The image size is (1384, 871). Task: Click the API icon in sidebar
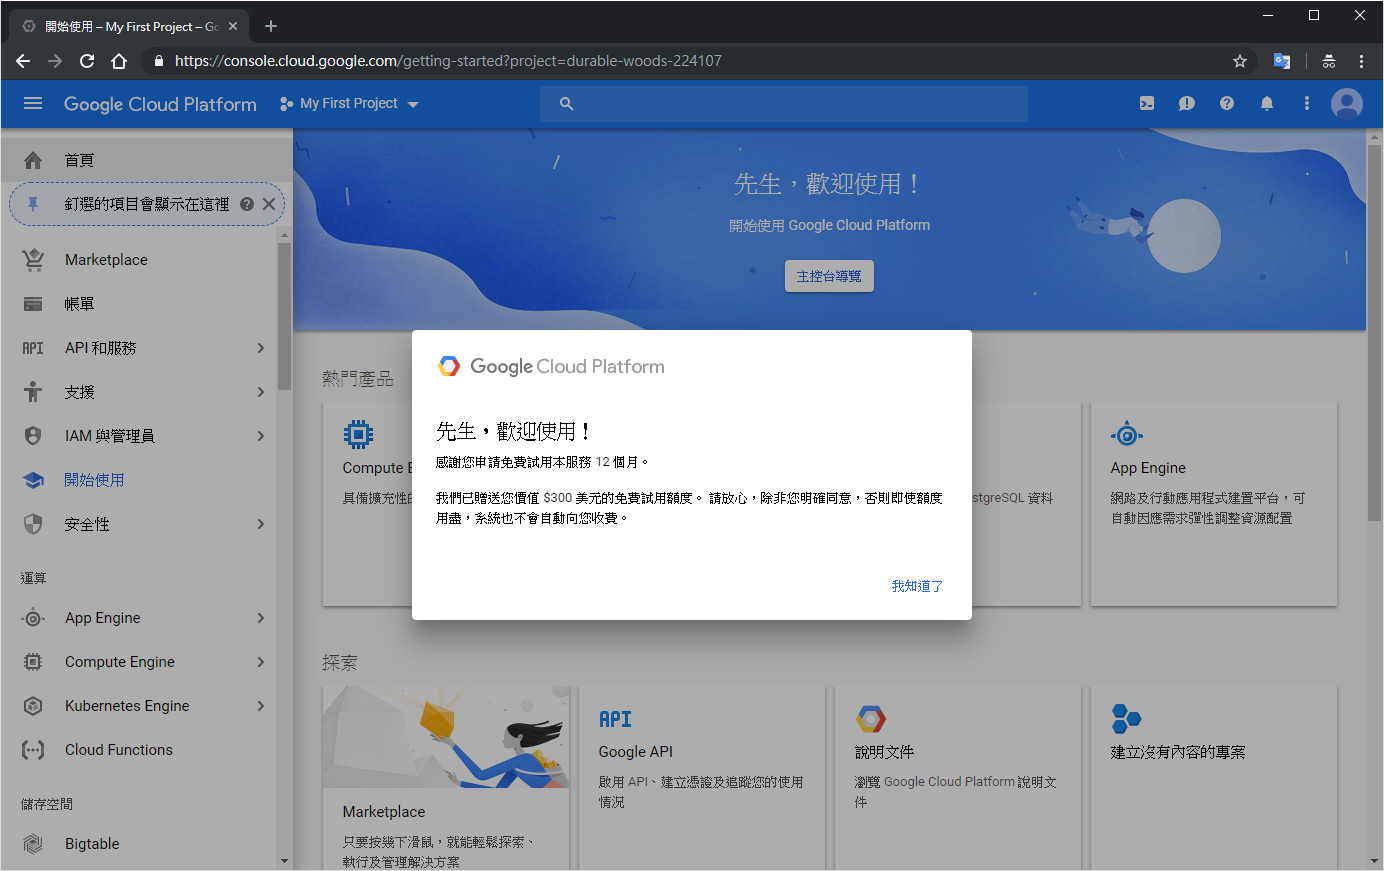[33, 348]
